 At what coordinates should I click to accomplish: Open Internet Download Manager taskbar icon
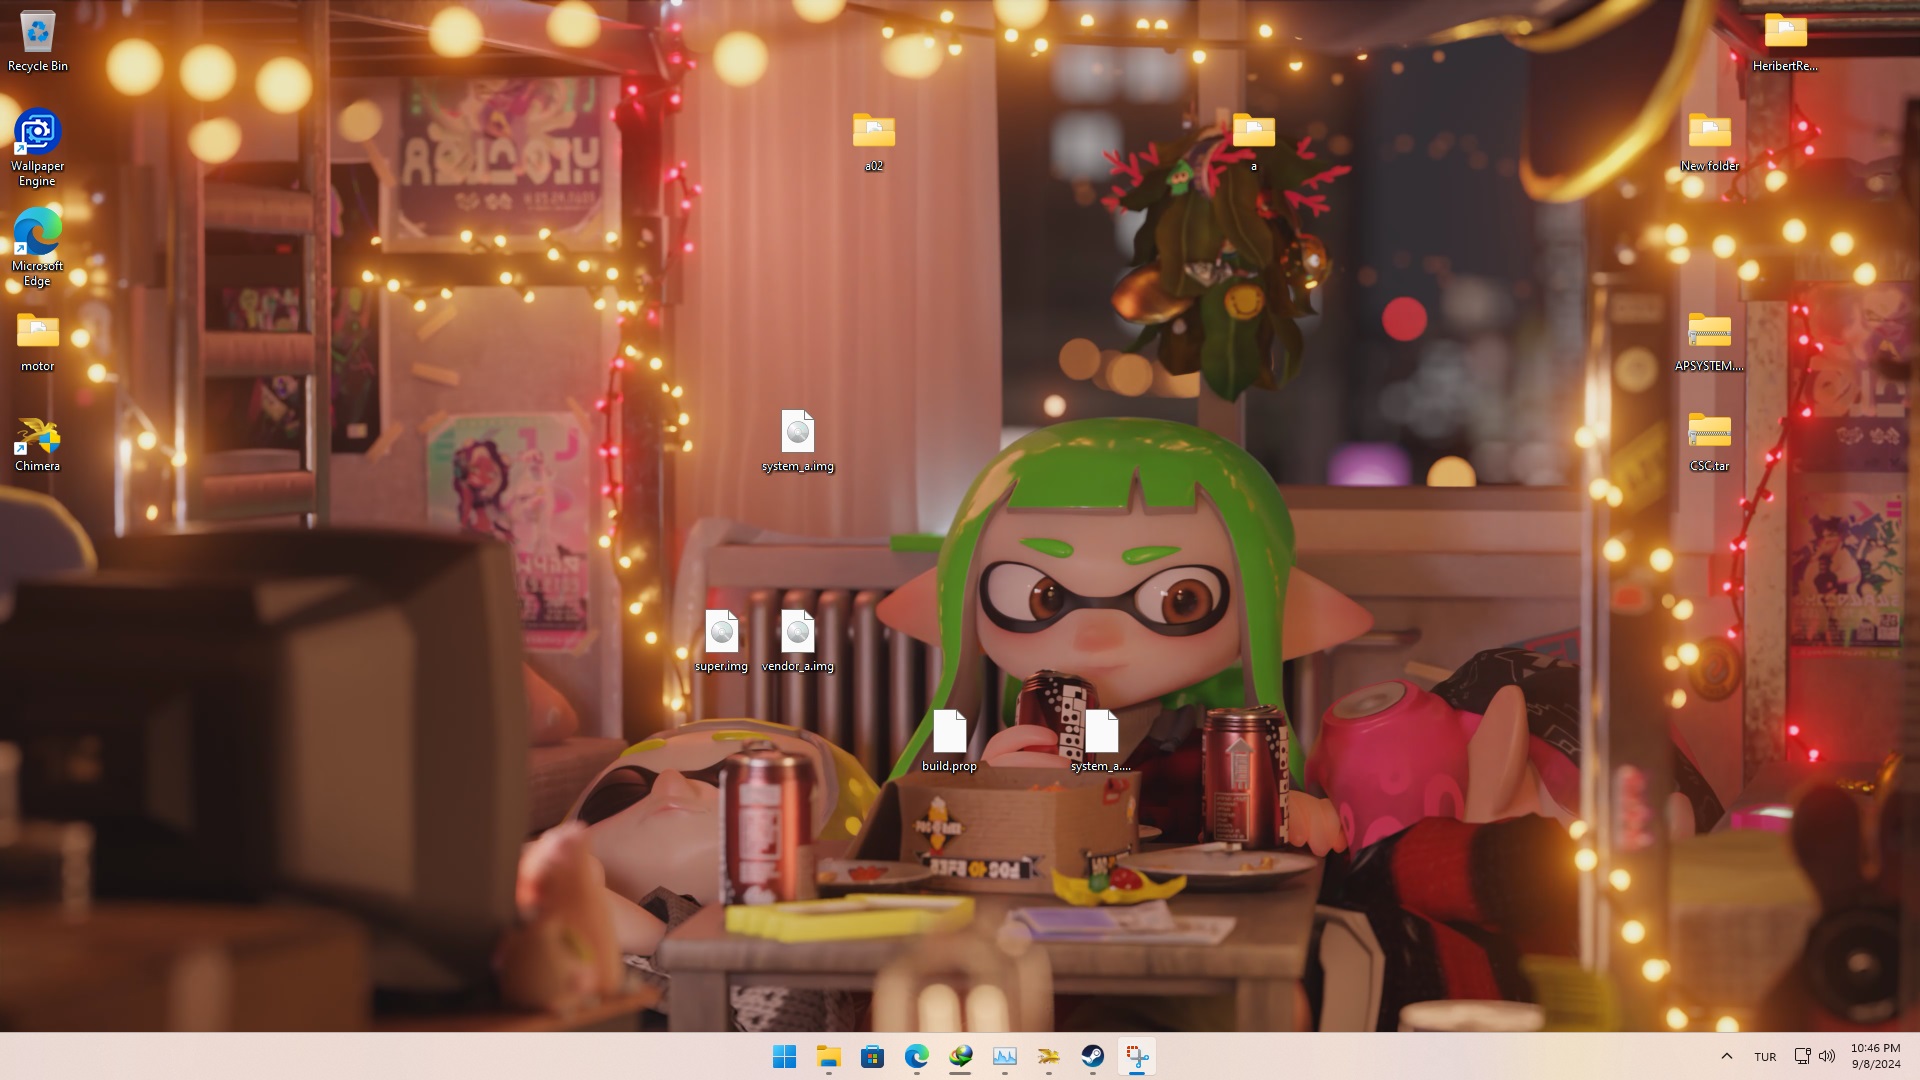pyautogui.click(x=960, y=1056)
